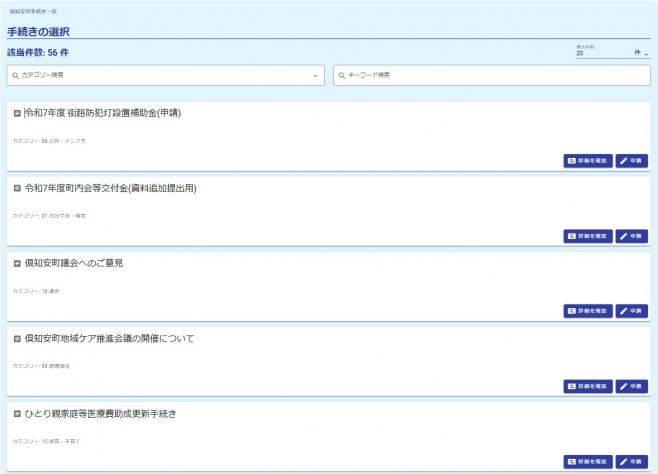This screenshot has height=474, width=658.
Task: Check details of 倶知安町地域ケア推進会議の開催について
Action: point(588,386)
